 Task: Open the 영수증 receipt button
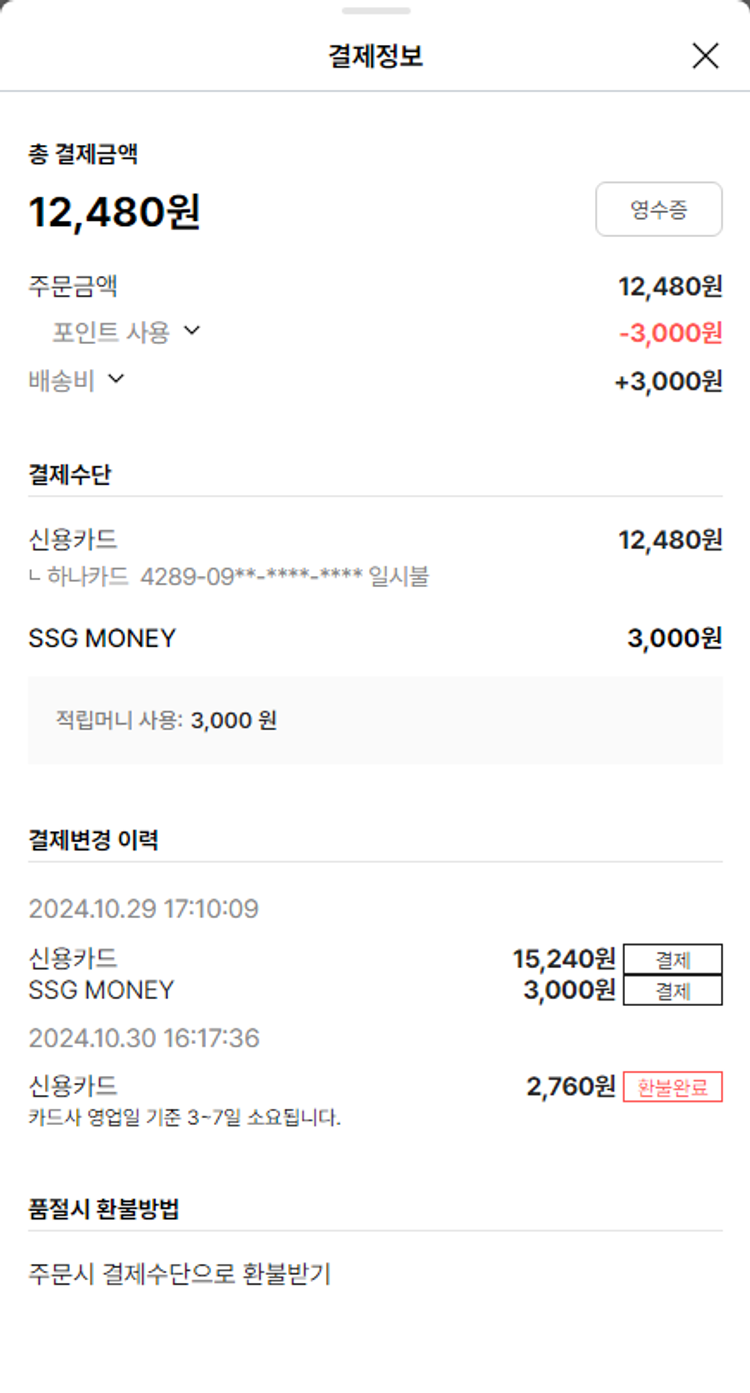click(x=659, y=209)
